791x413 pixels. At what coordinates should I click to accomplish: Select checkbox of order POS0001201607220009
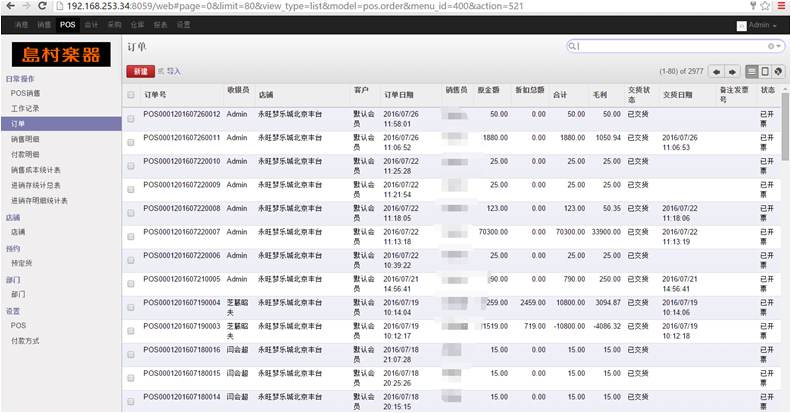(x=131, y=190)
